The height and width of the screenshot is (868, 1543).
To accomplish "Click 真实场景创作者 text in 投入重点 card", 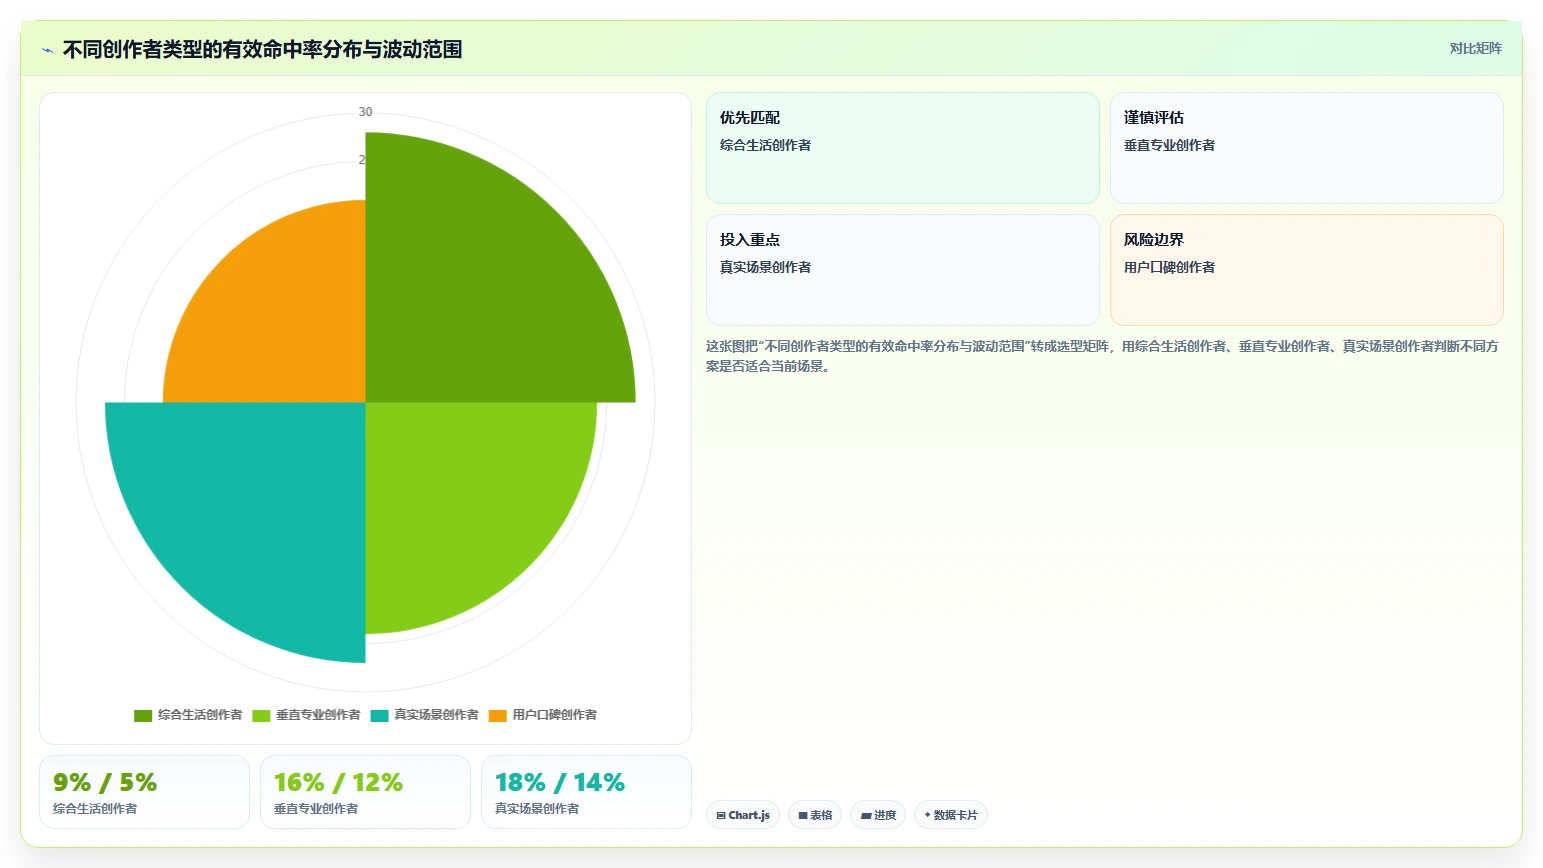I will 765,267.
